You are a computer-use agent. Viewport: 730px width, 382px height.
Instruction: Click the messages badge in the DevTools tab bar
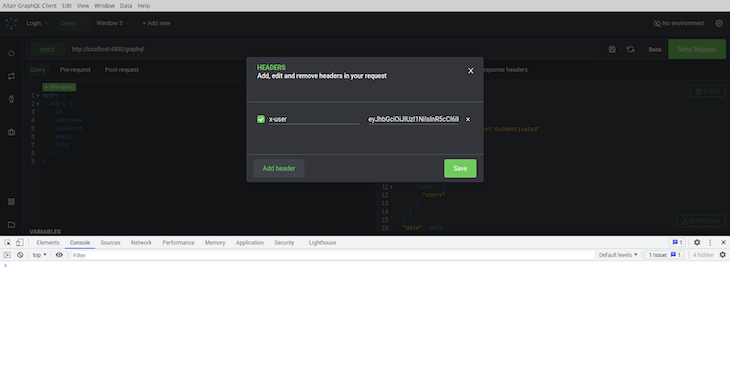677,242
